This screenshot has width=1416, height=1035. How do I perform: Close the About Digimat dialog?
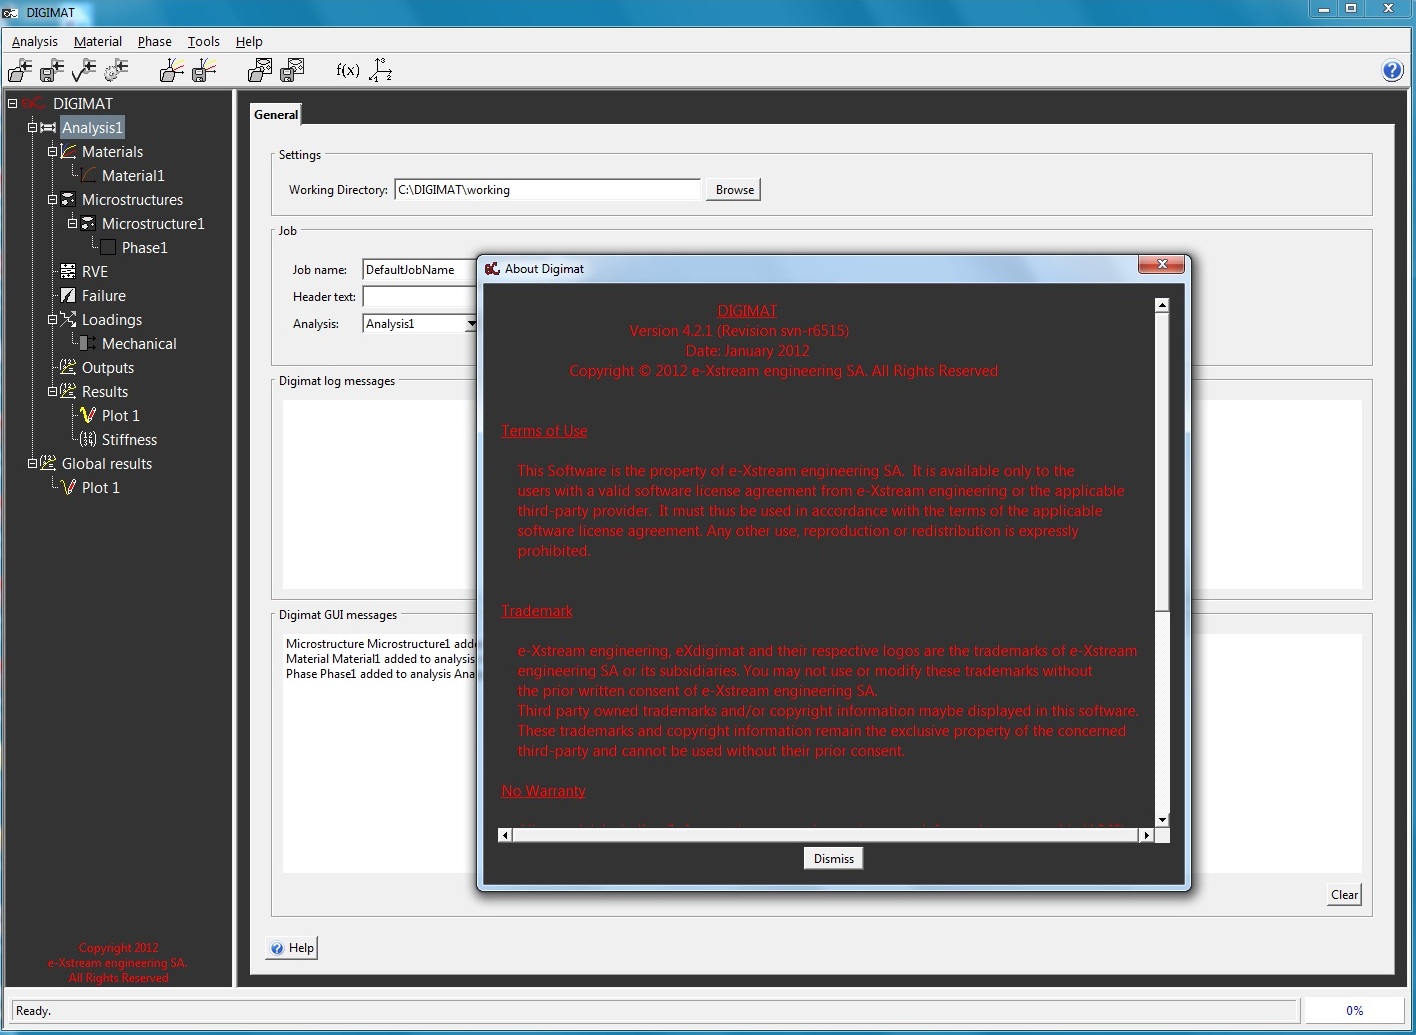tap(1162, 265)
